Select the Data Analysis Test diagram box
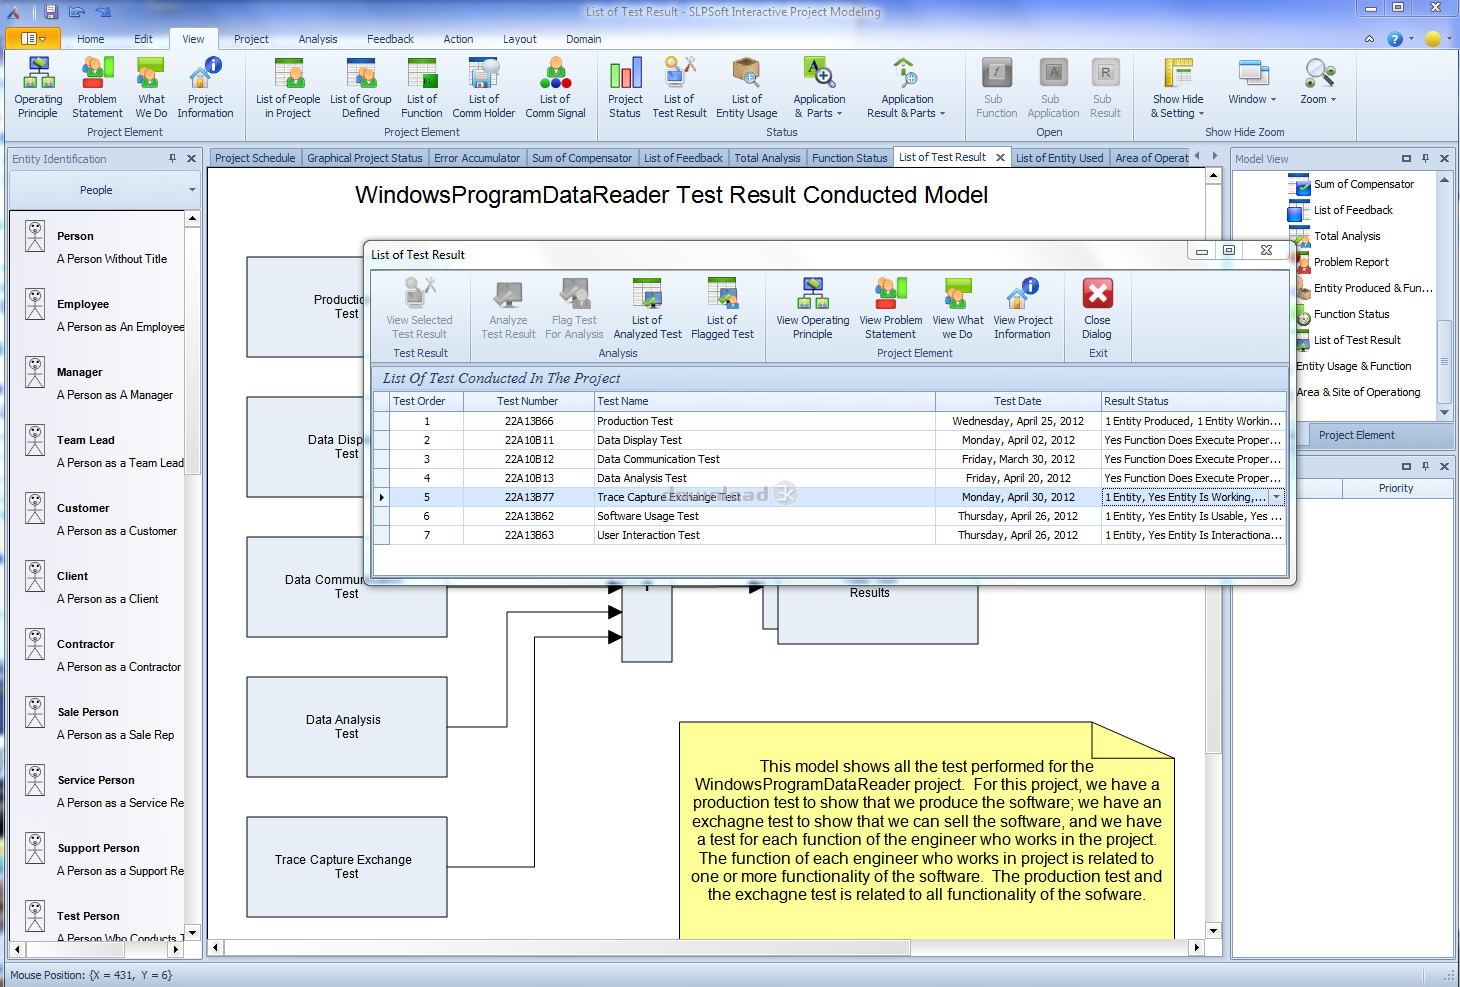The height and width of the screenshot is (987, 1460). coord(346,727)
